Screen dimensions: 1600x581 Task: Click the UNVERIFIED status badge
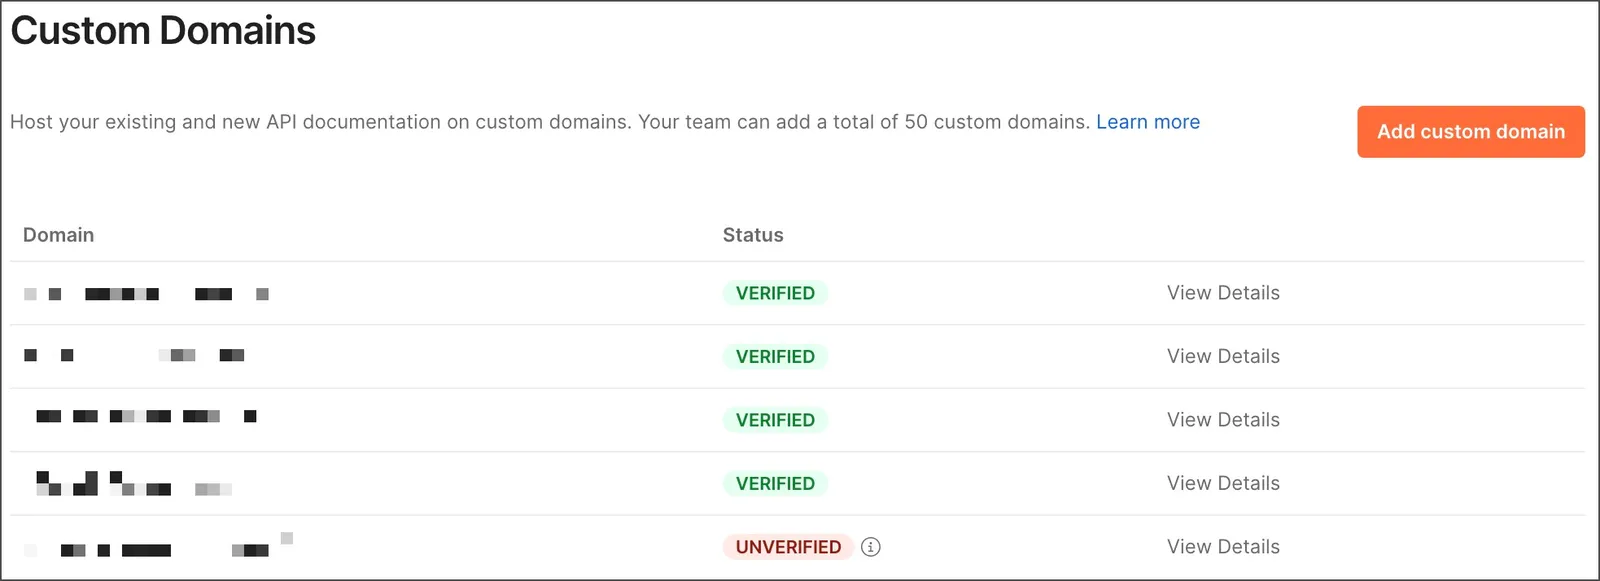pyautogui.click(x=788, y=547)
